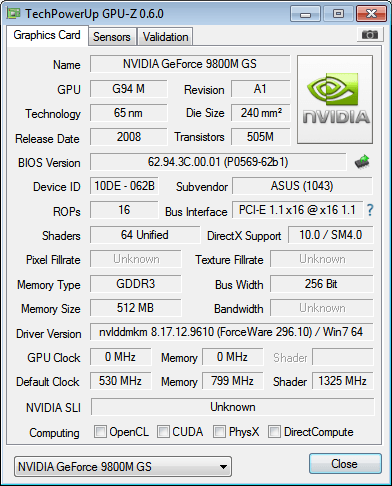Click the DirectX Support label
Image resolution: width=392 pixels, height=486 pixels.
click(244, 236)
